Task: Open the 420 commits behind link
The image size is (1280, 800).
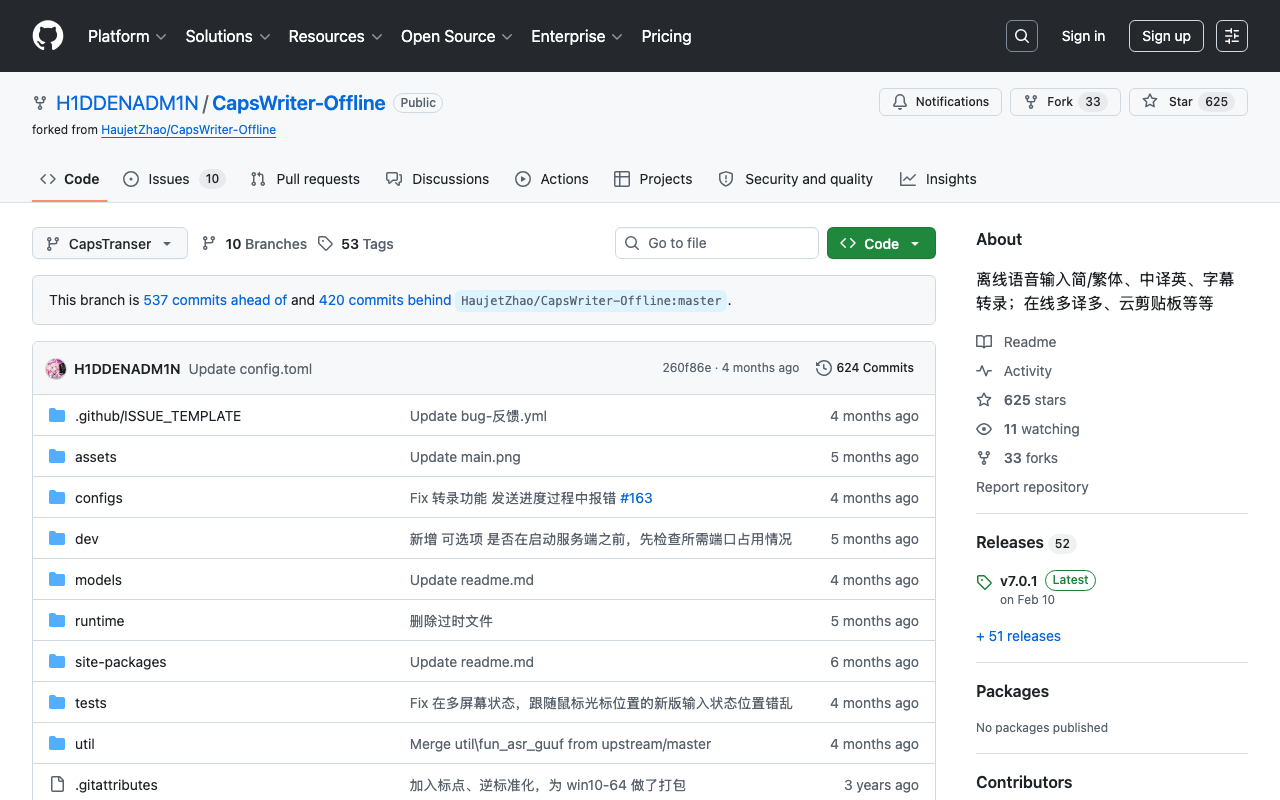Action: (385, 300)
